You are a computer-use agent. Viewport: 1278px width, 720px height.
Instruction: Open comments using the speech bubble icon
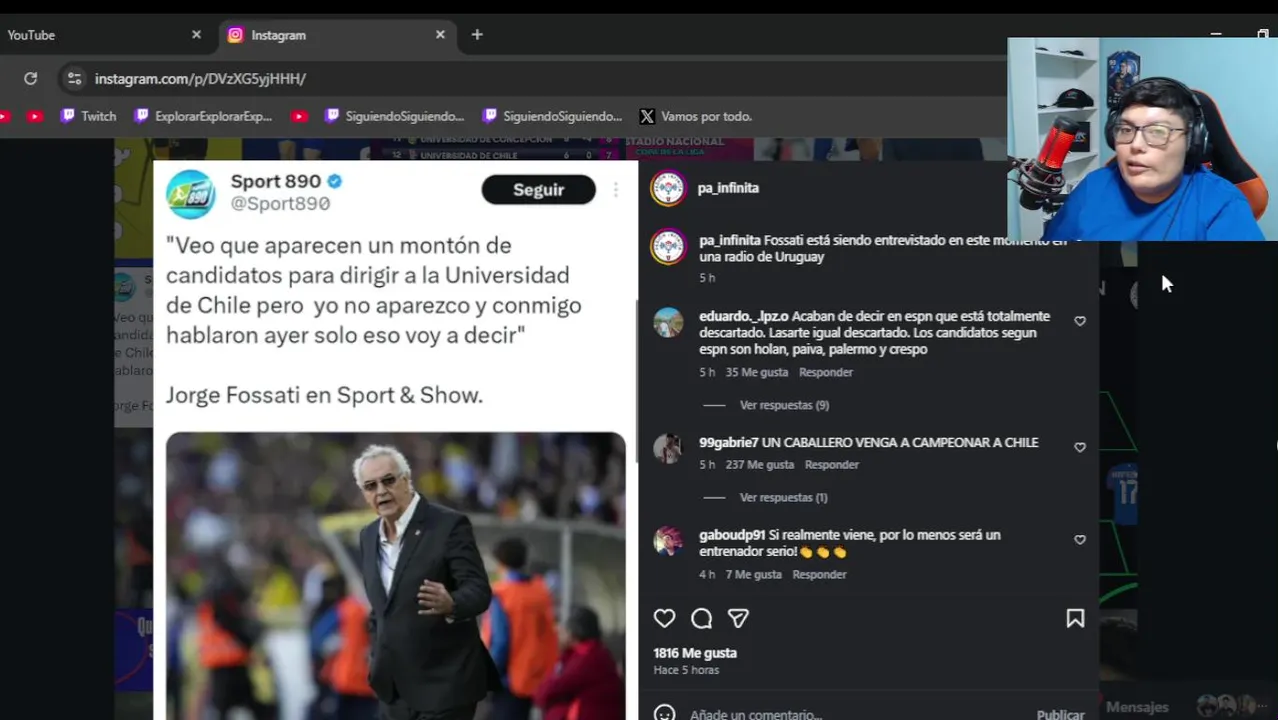[701, 619]
